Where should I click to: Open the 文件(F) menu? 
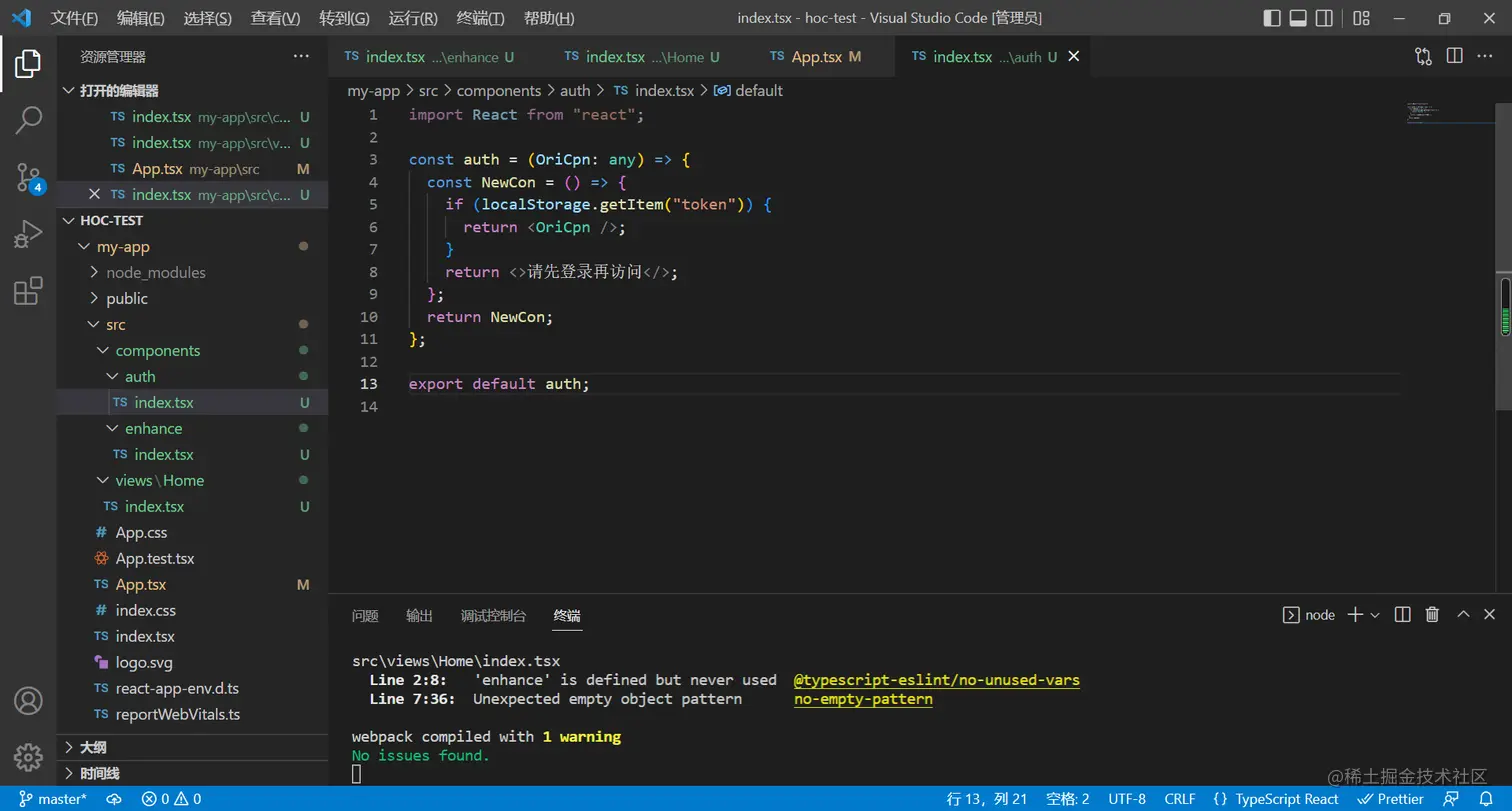coord(74,18)
